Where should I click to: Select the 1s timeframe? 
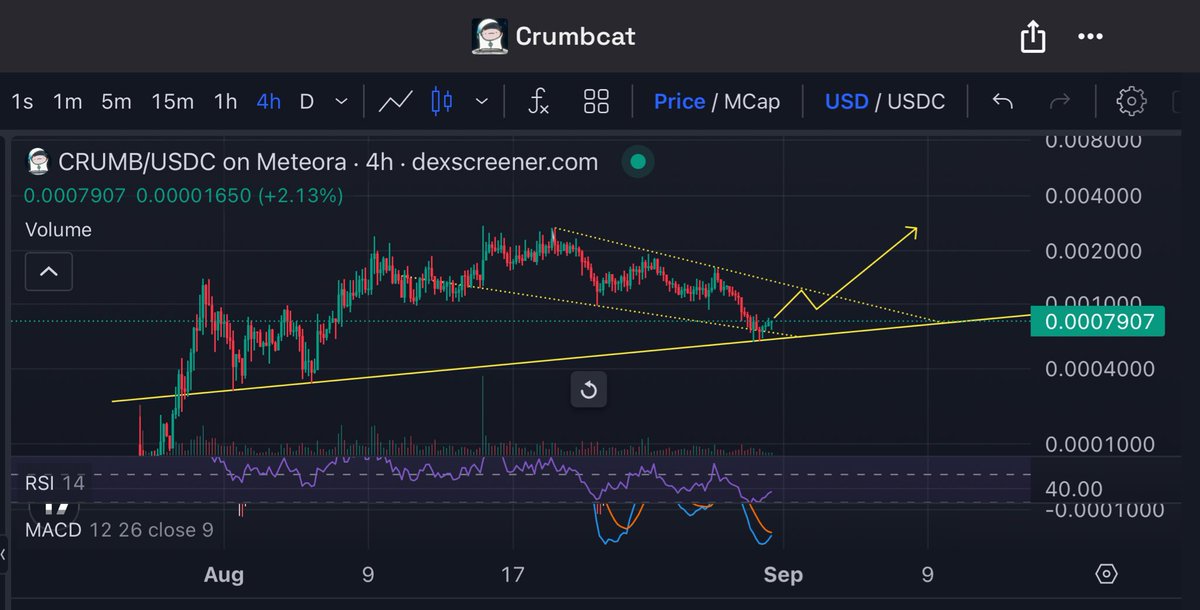pos(22,101)
